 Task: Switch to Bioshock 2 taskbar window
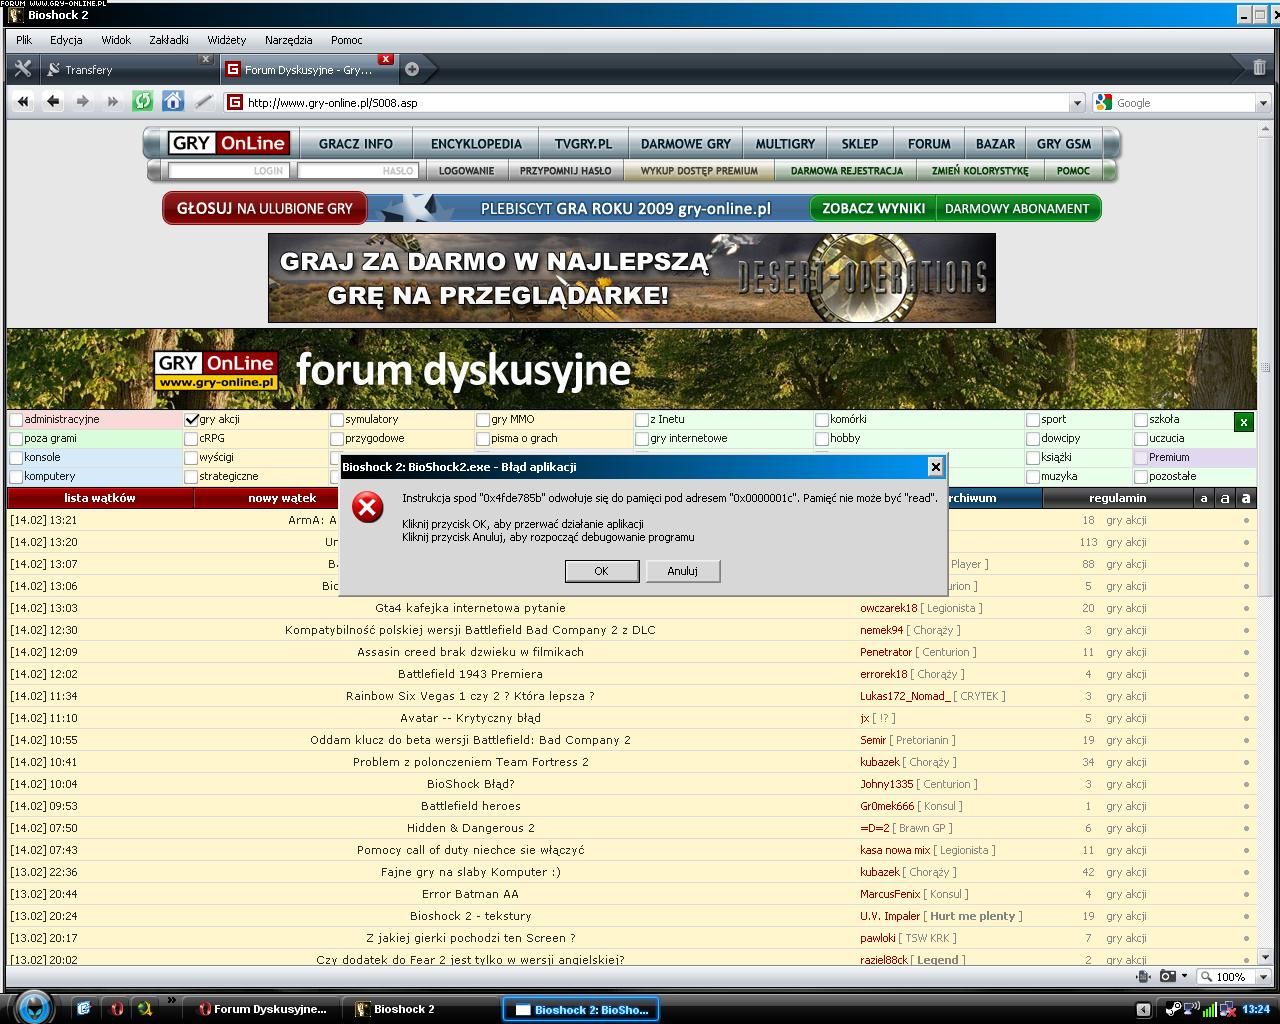[417, 1009]
